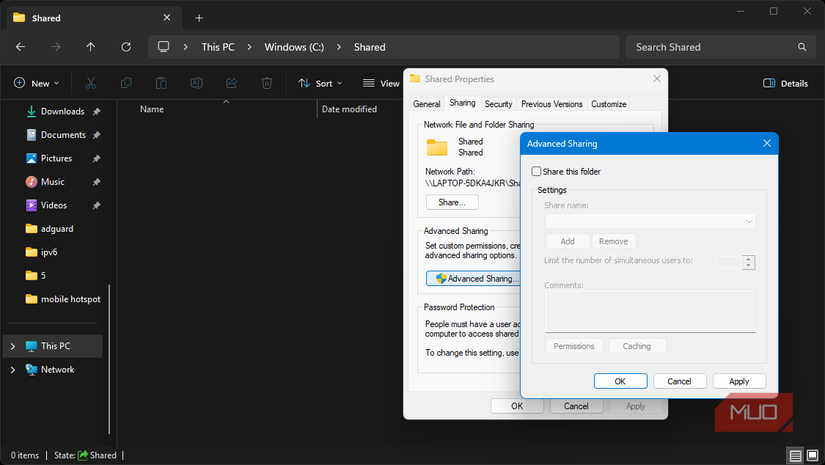The width and height of the screenshot is (825, 465).
Task: Click the Caching button
Action: tap(637, 346)
